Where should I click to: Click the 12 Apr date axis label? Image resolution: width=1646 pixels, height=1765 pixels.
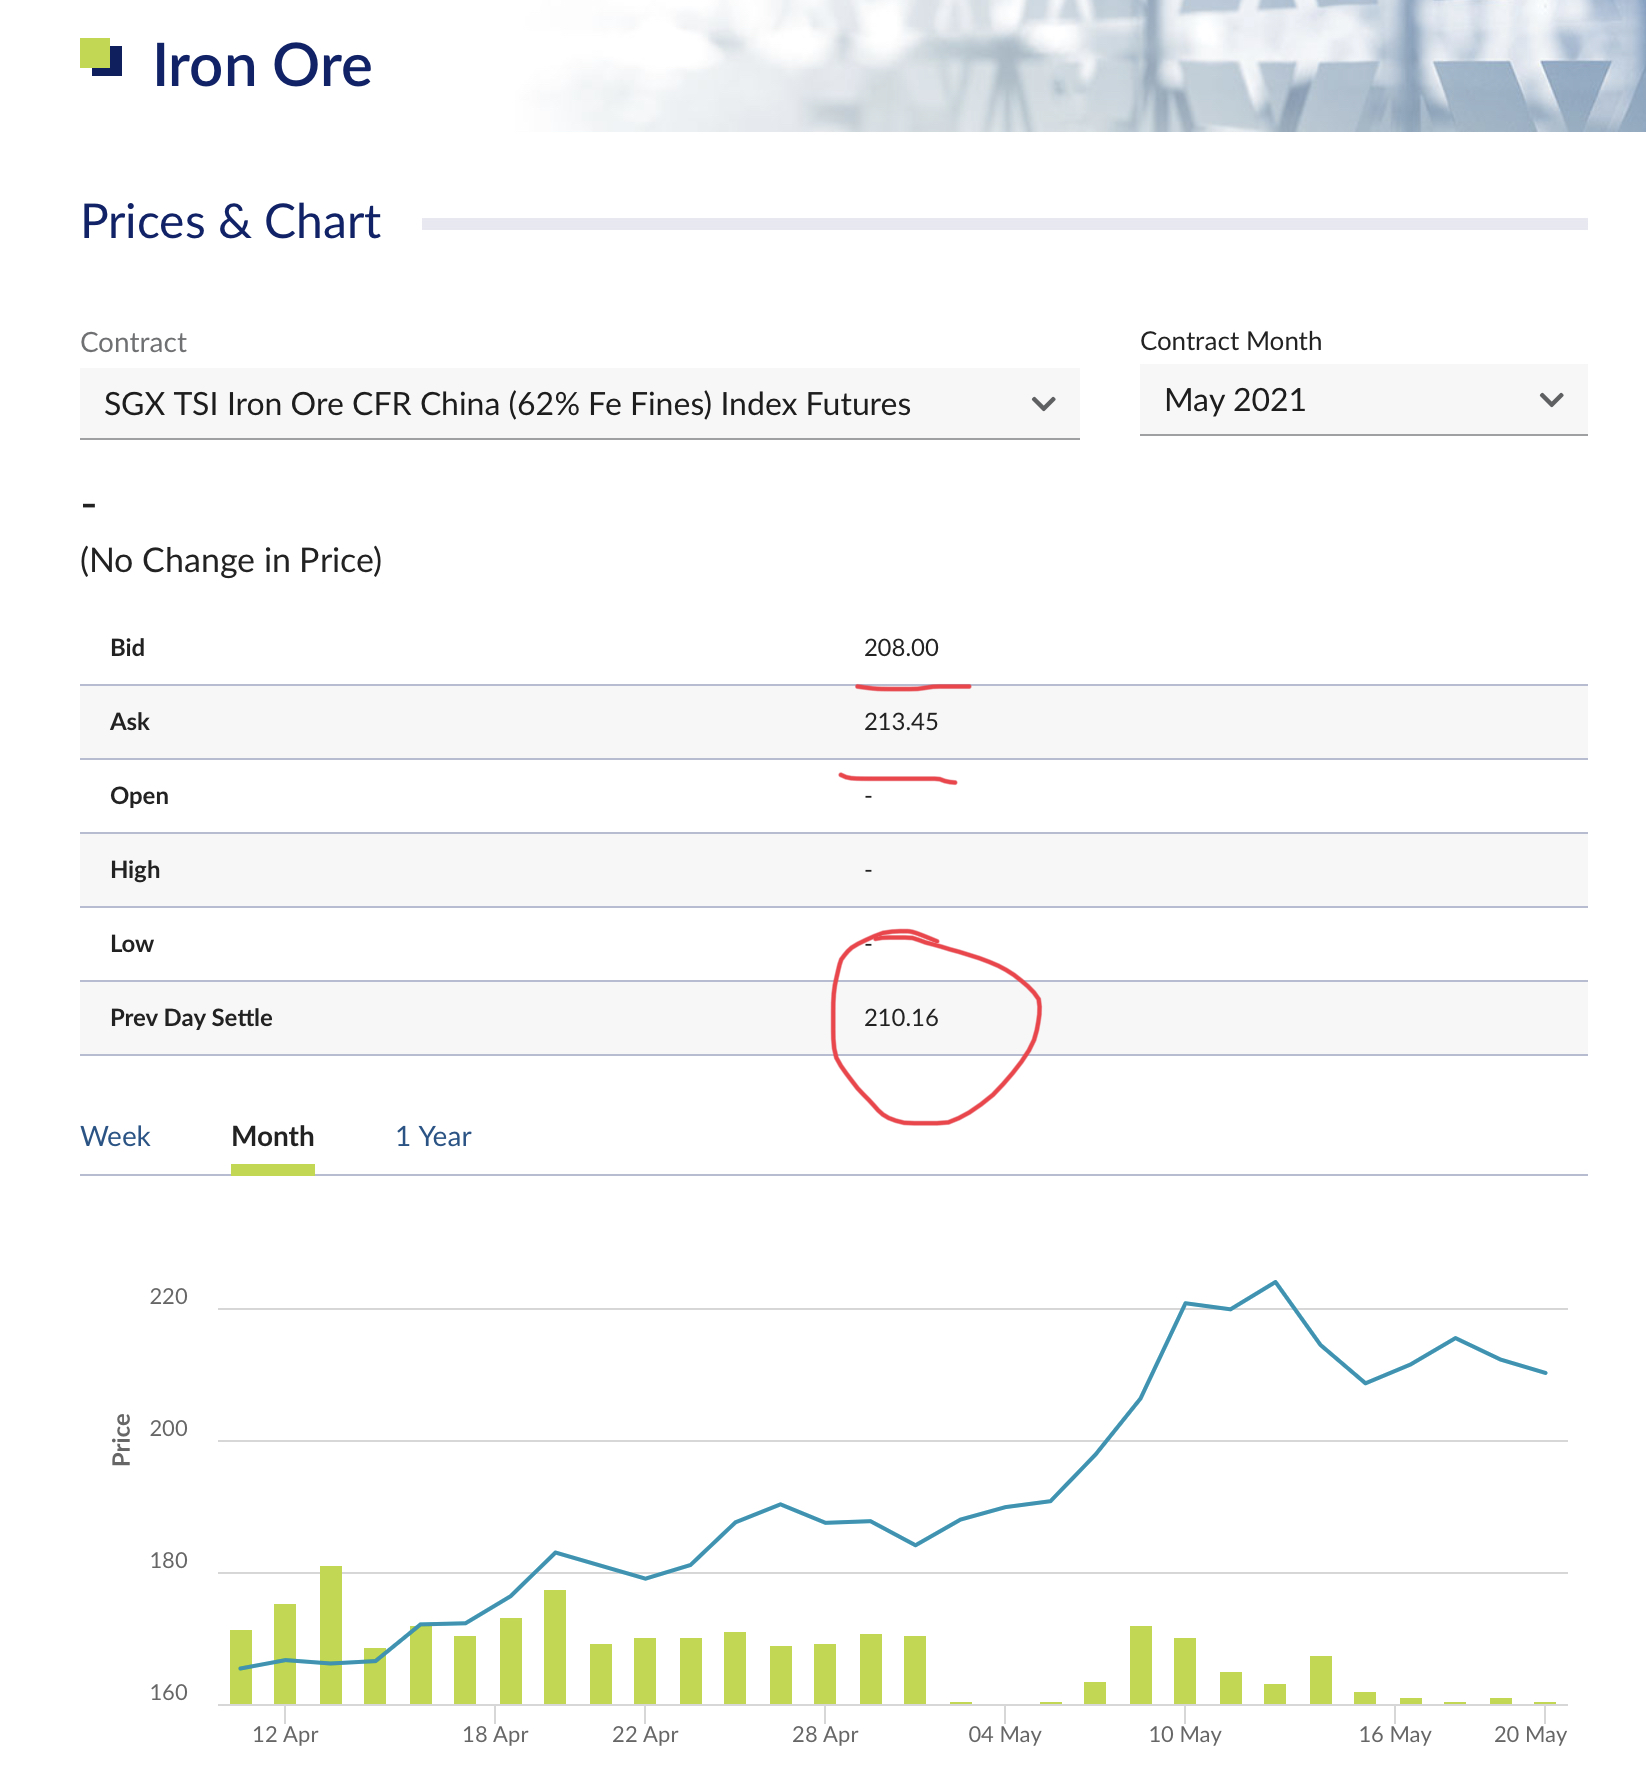point(285,1734)
